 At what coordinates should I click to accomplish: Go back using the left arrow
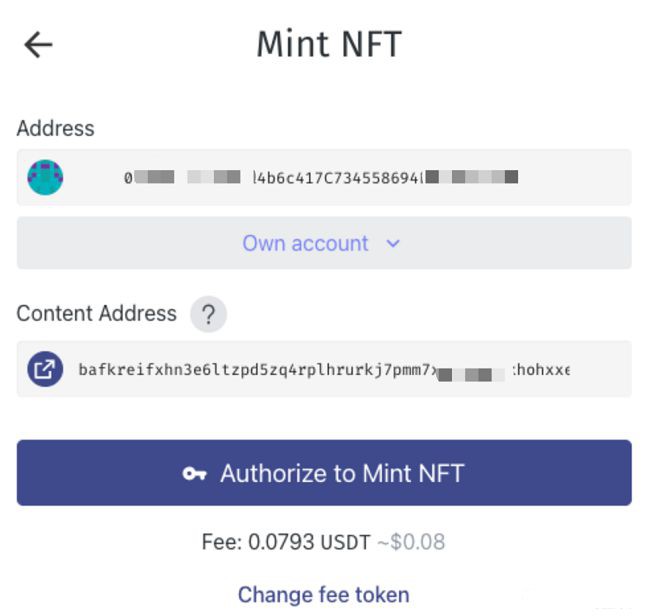pos(38,45)
